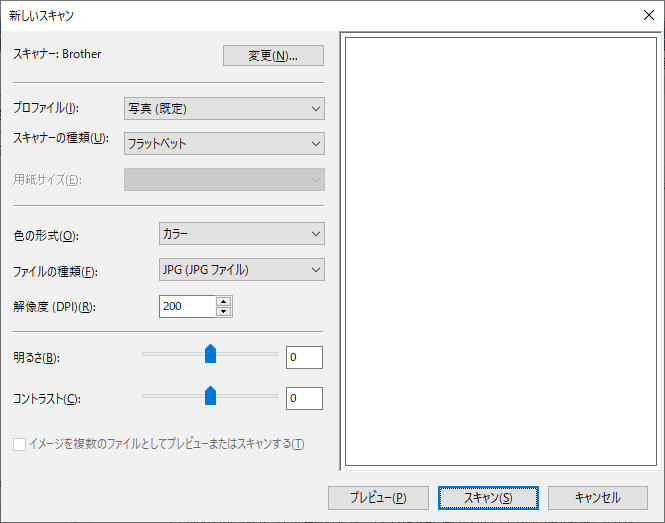The image size is (665, 523).
Task: Increase the resolution with the up arrow
Action: pos(224,301)
